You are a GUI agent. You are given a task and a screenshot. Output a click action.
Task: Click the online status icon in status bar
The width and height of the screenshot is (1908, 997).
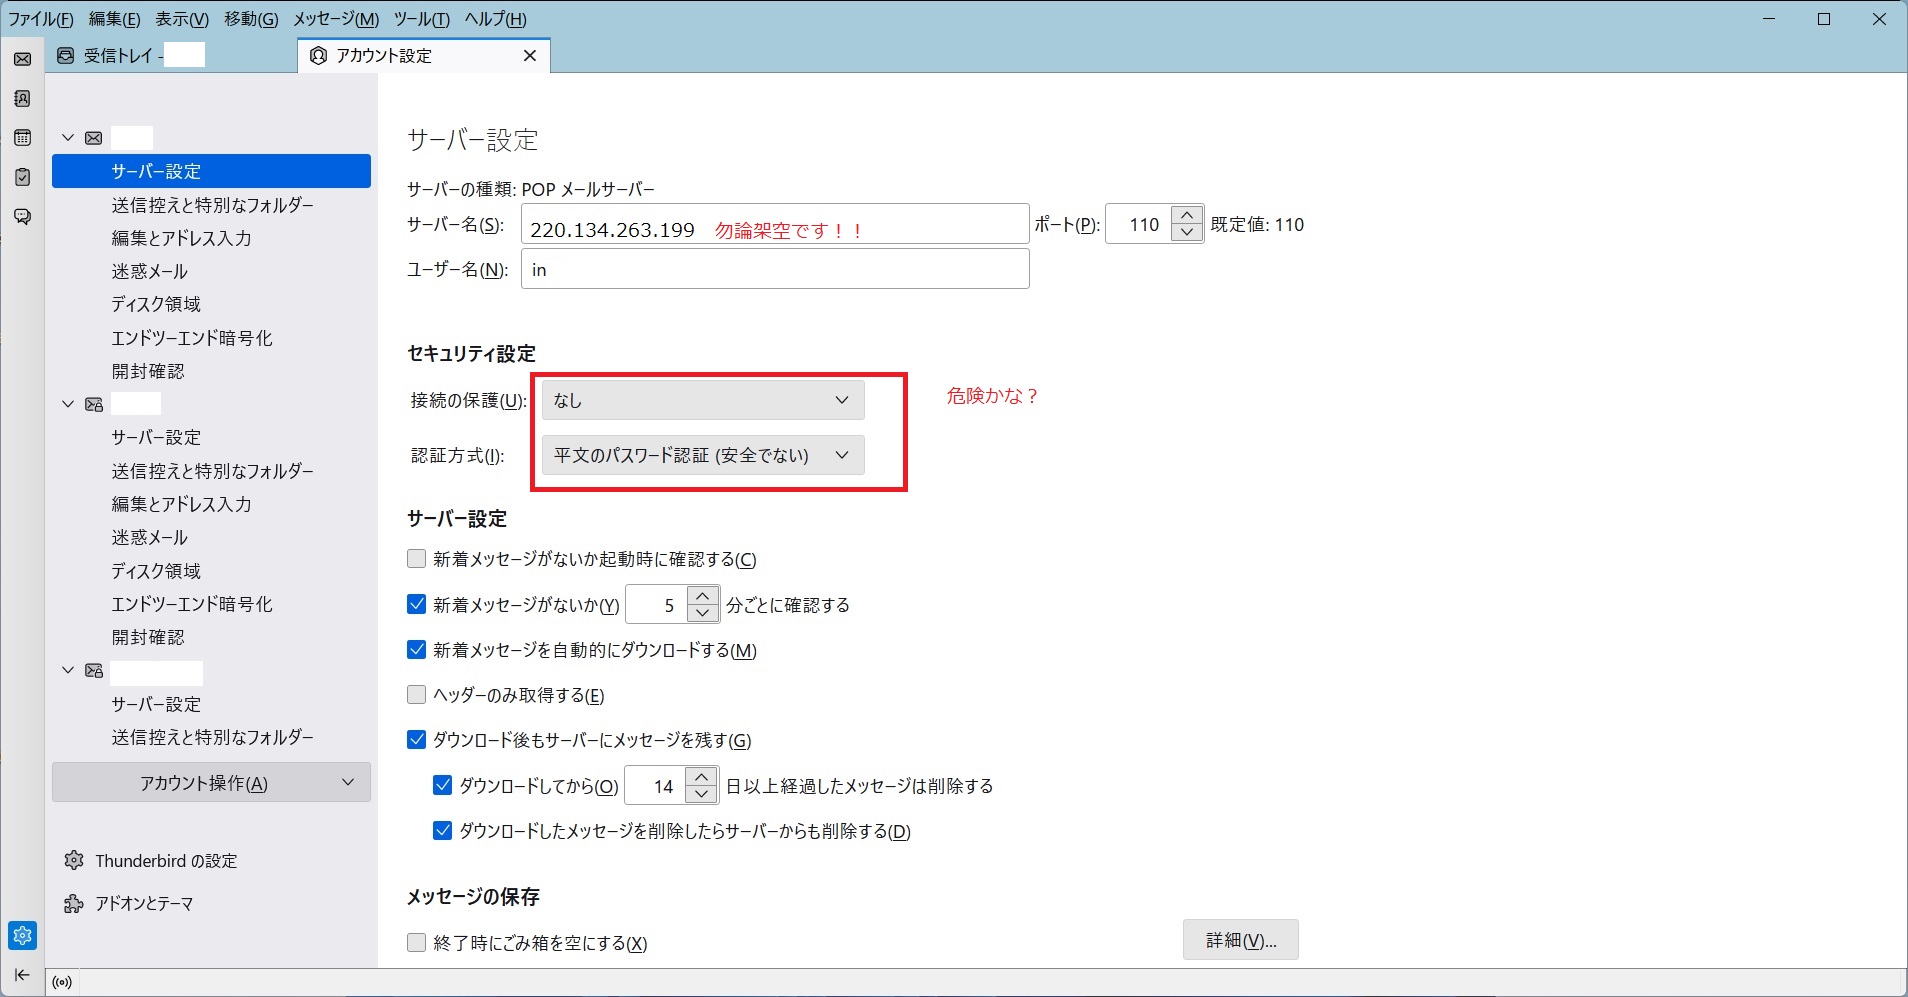point(62,982)
